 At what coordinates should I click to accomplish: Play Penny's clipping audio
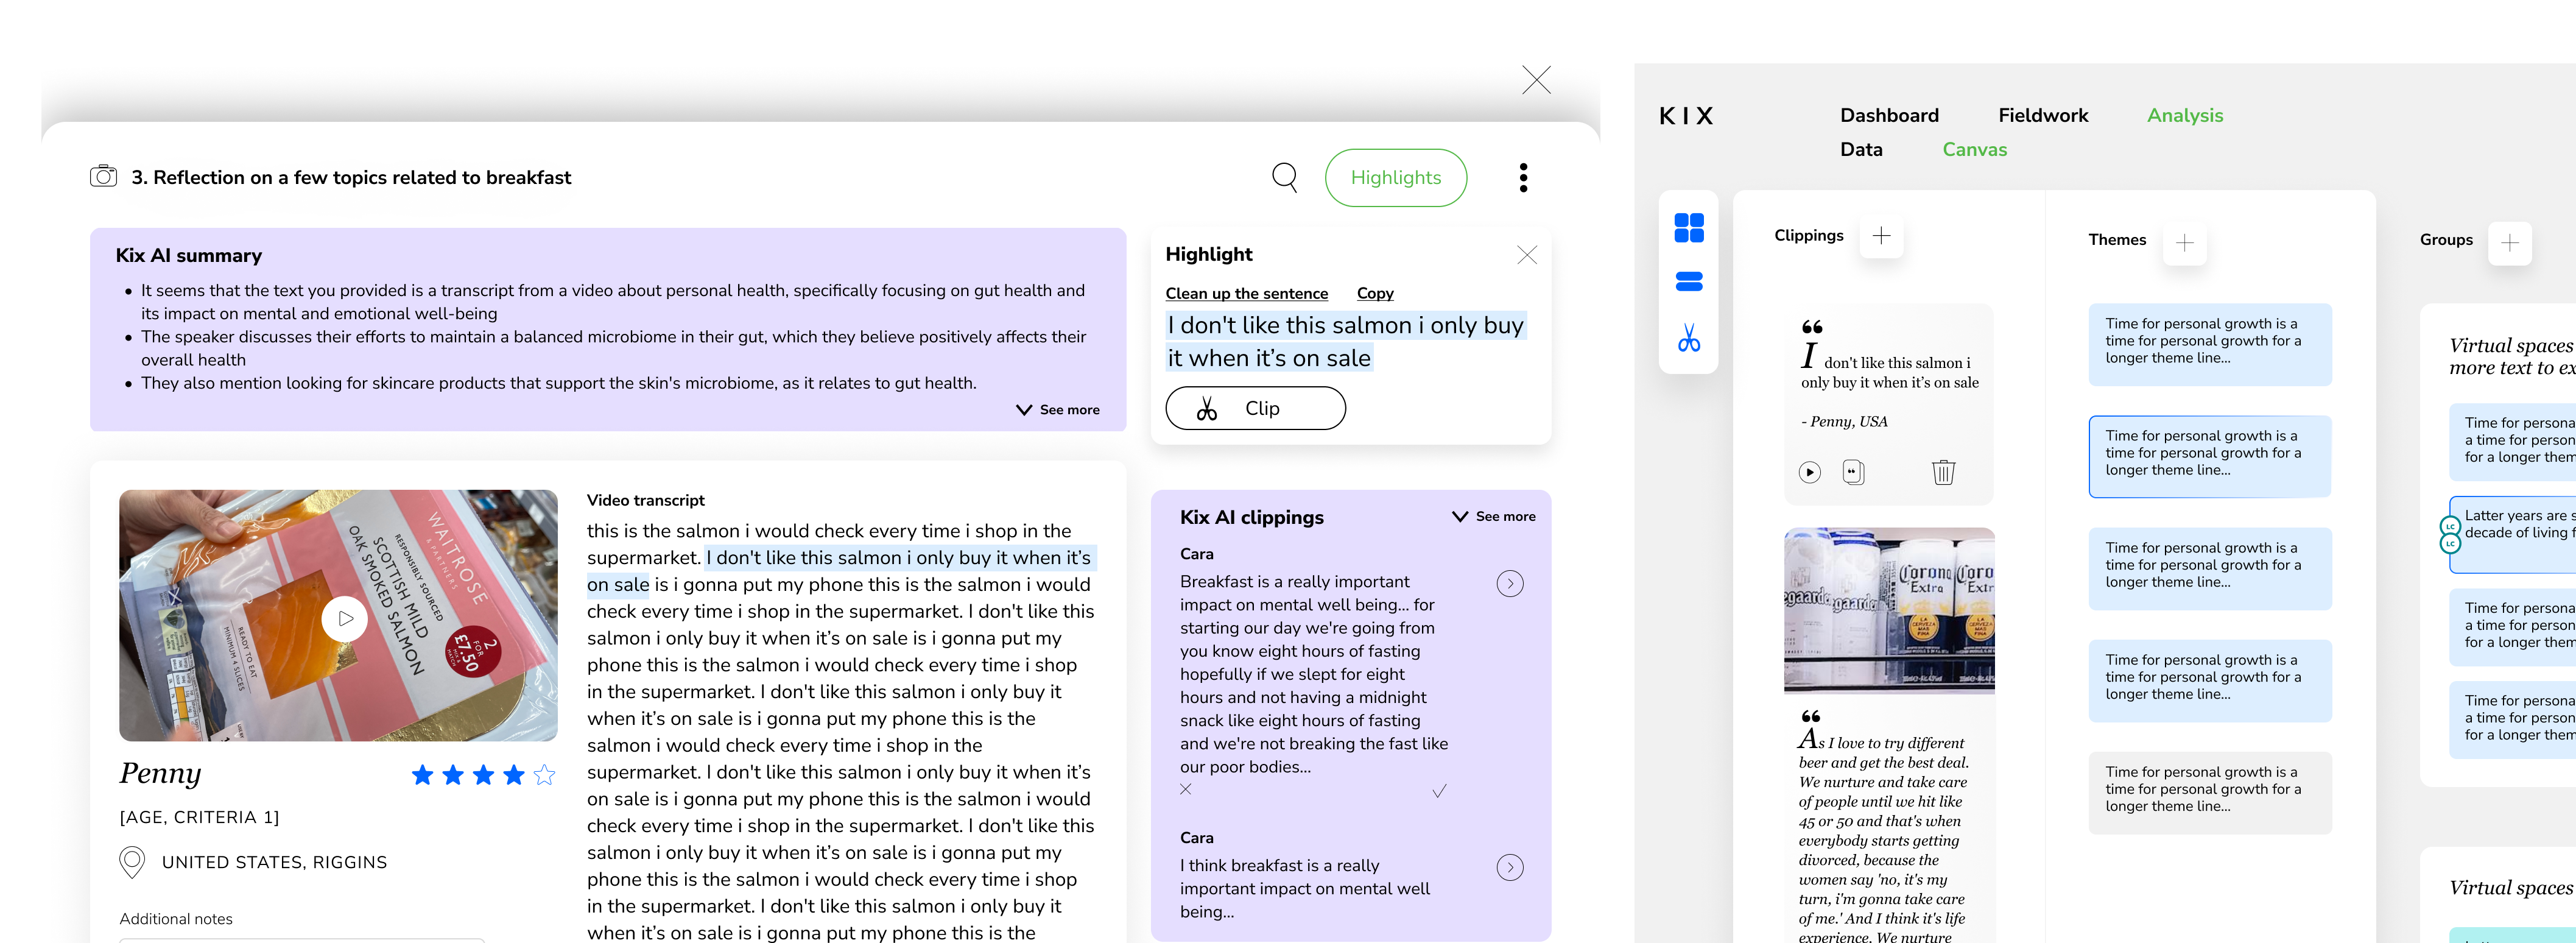[x=1809, y=472]
